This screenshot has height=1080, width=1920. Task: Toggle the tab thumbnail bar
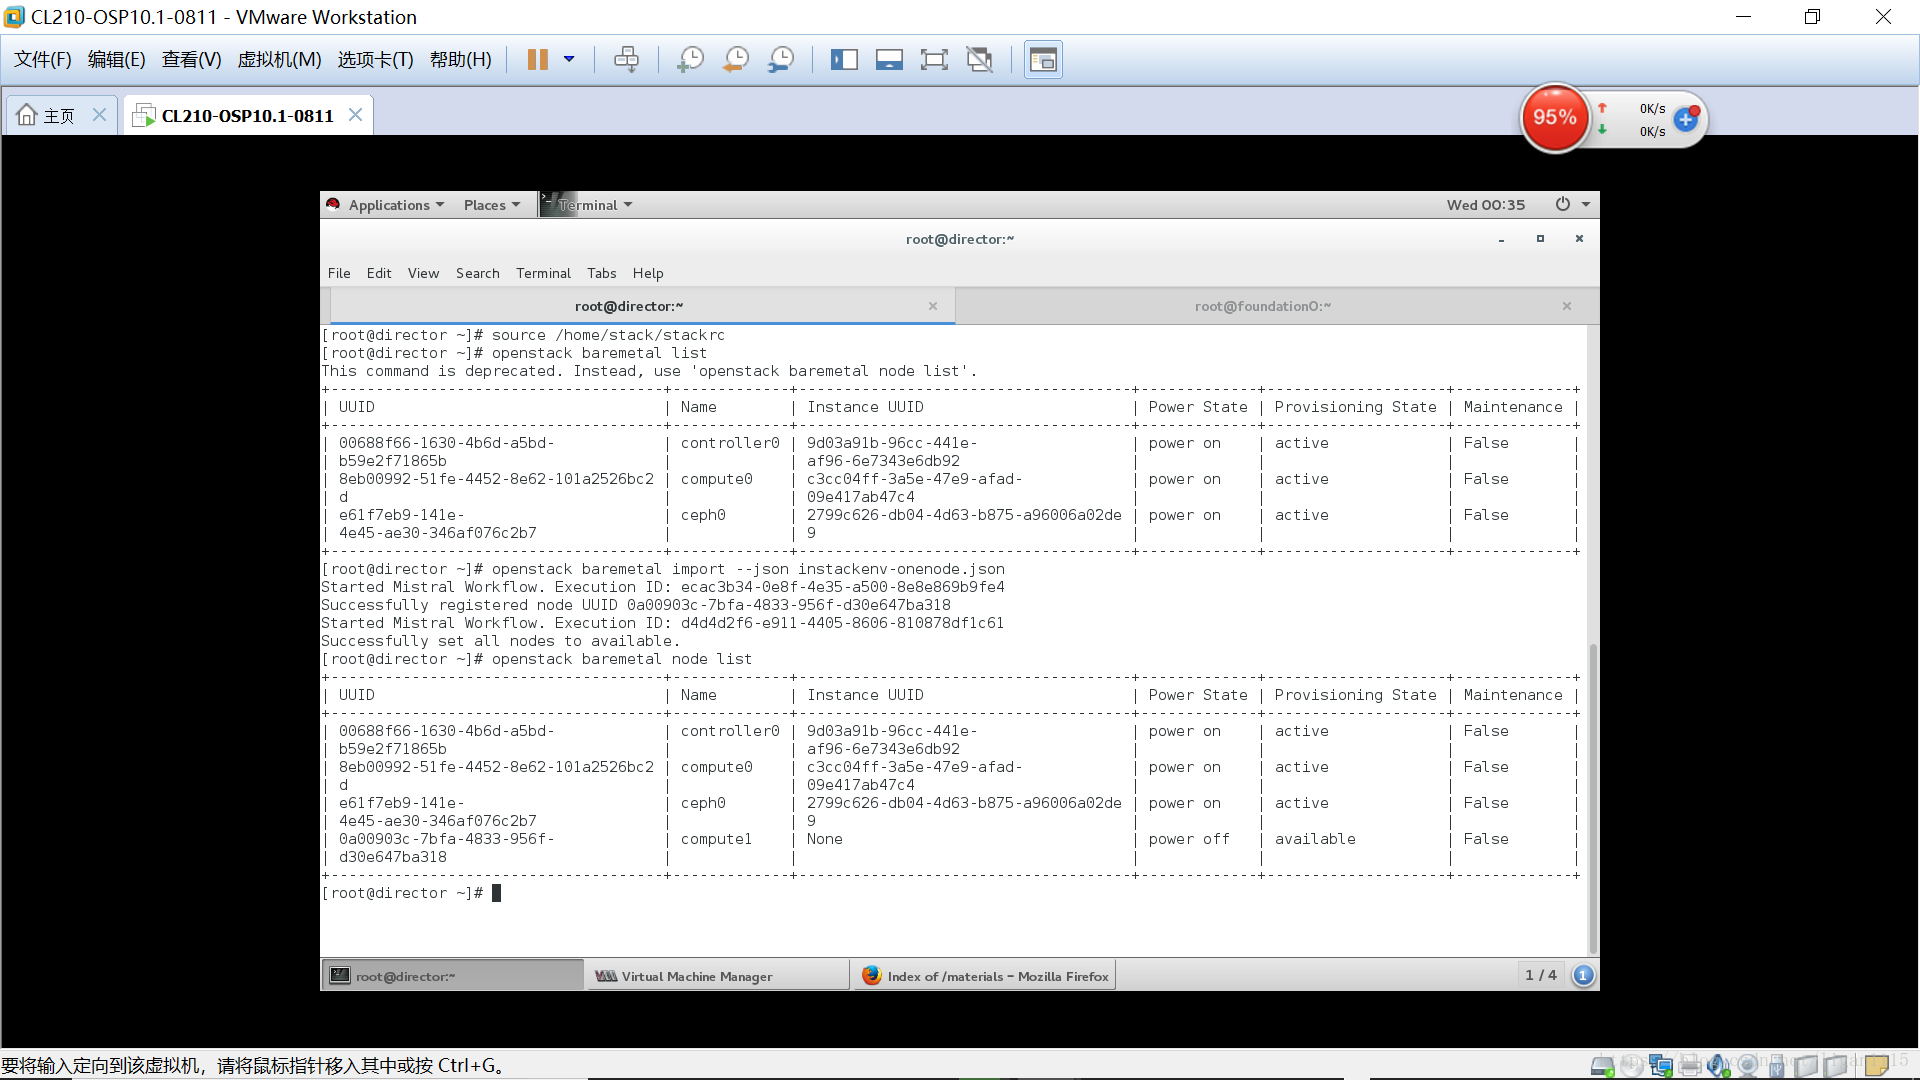[x=889, y=59]
